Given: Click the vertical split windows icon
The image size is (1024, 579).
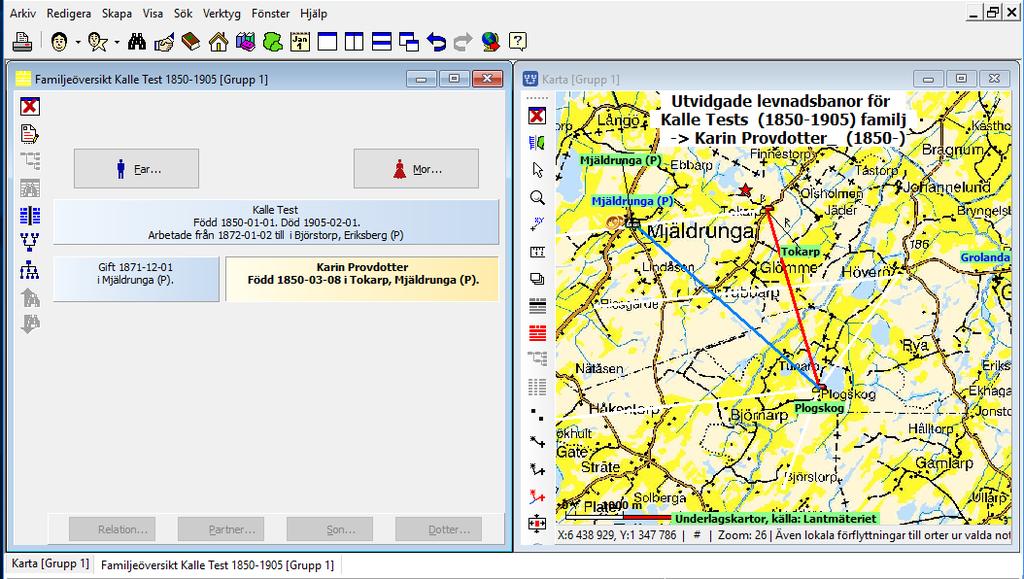Looking at the screenshot, I should (x=354, y=42).
